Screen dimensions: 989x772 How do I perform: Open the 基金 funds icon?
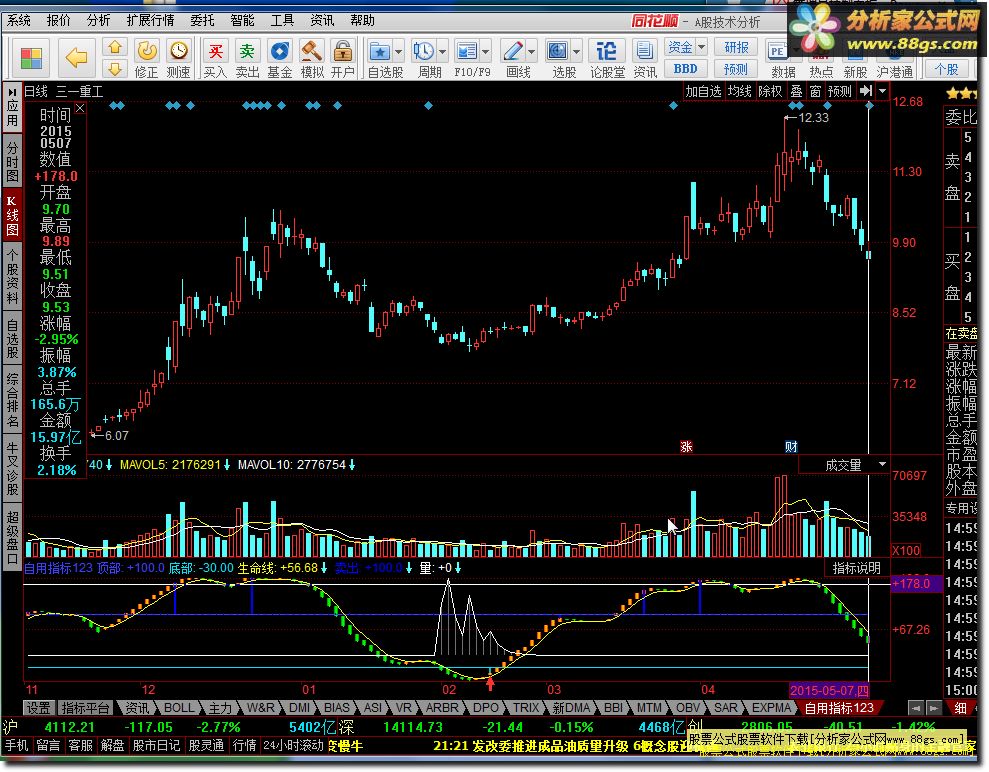(279, 59)
